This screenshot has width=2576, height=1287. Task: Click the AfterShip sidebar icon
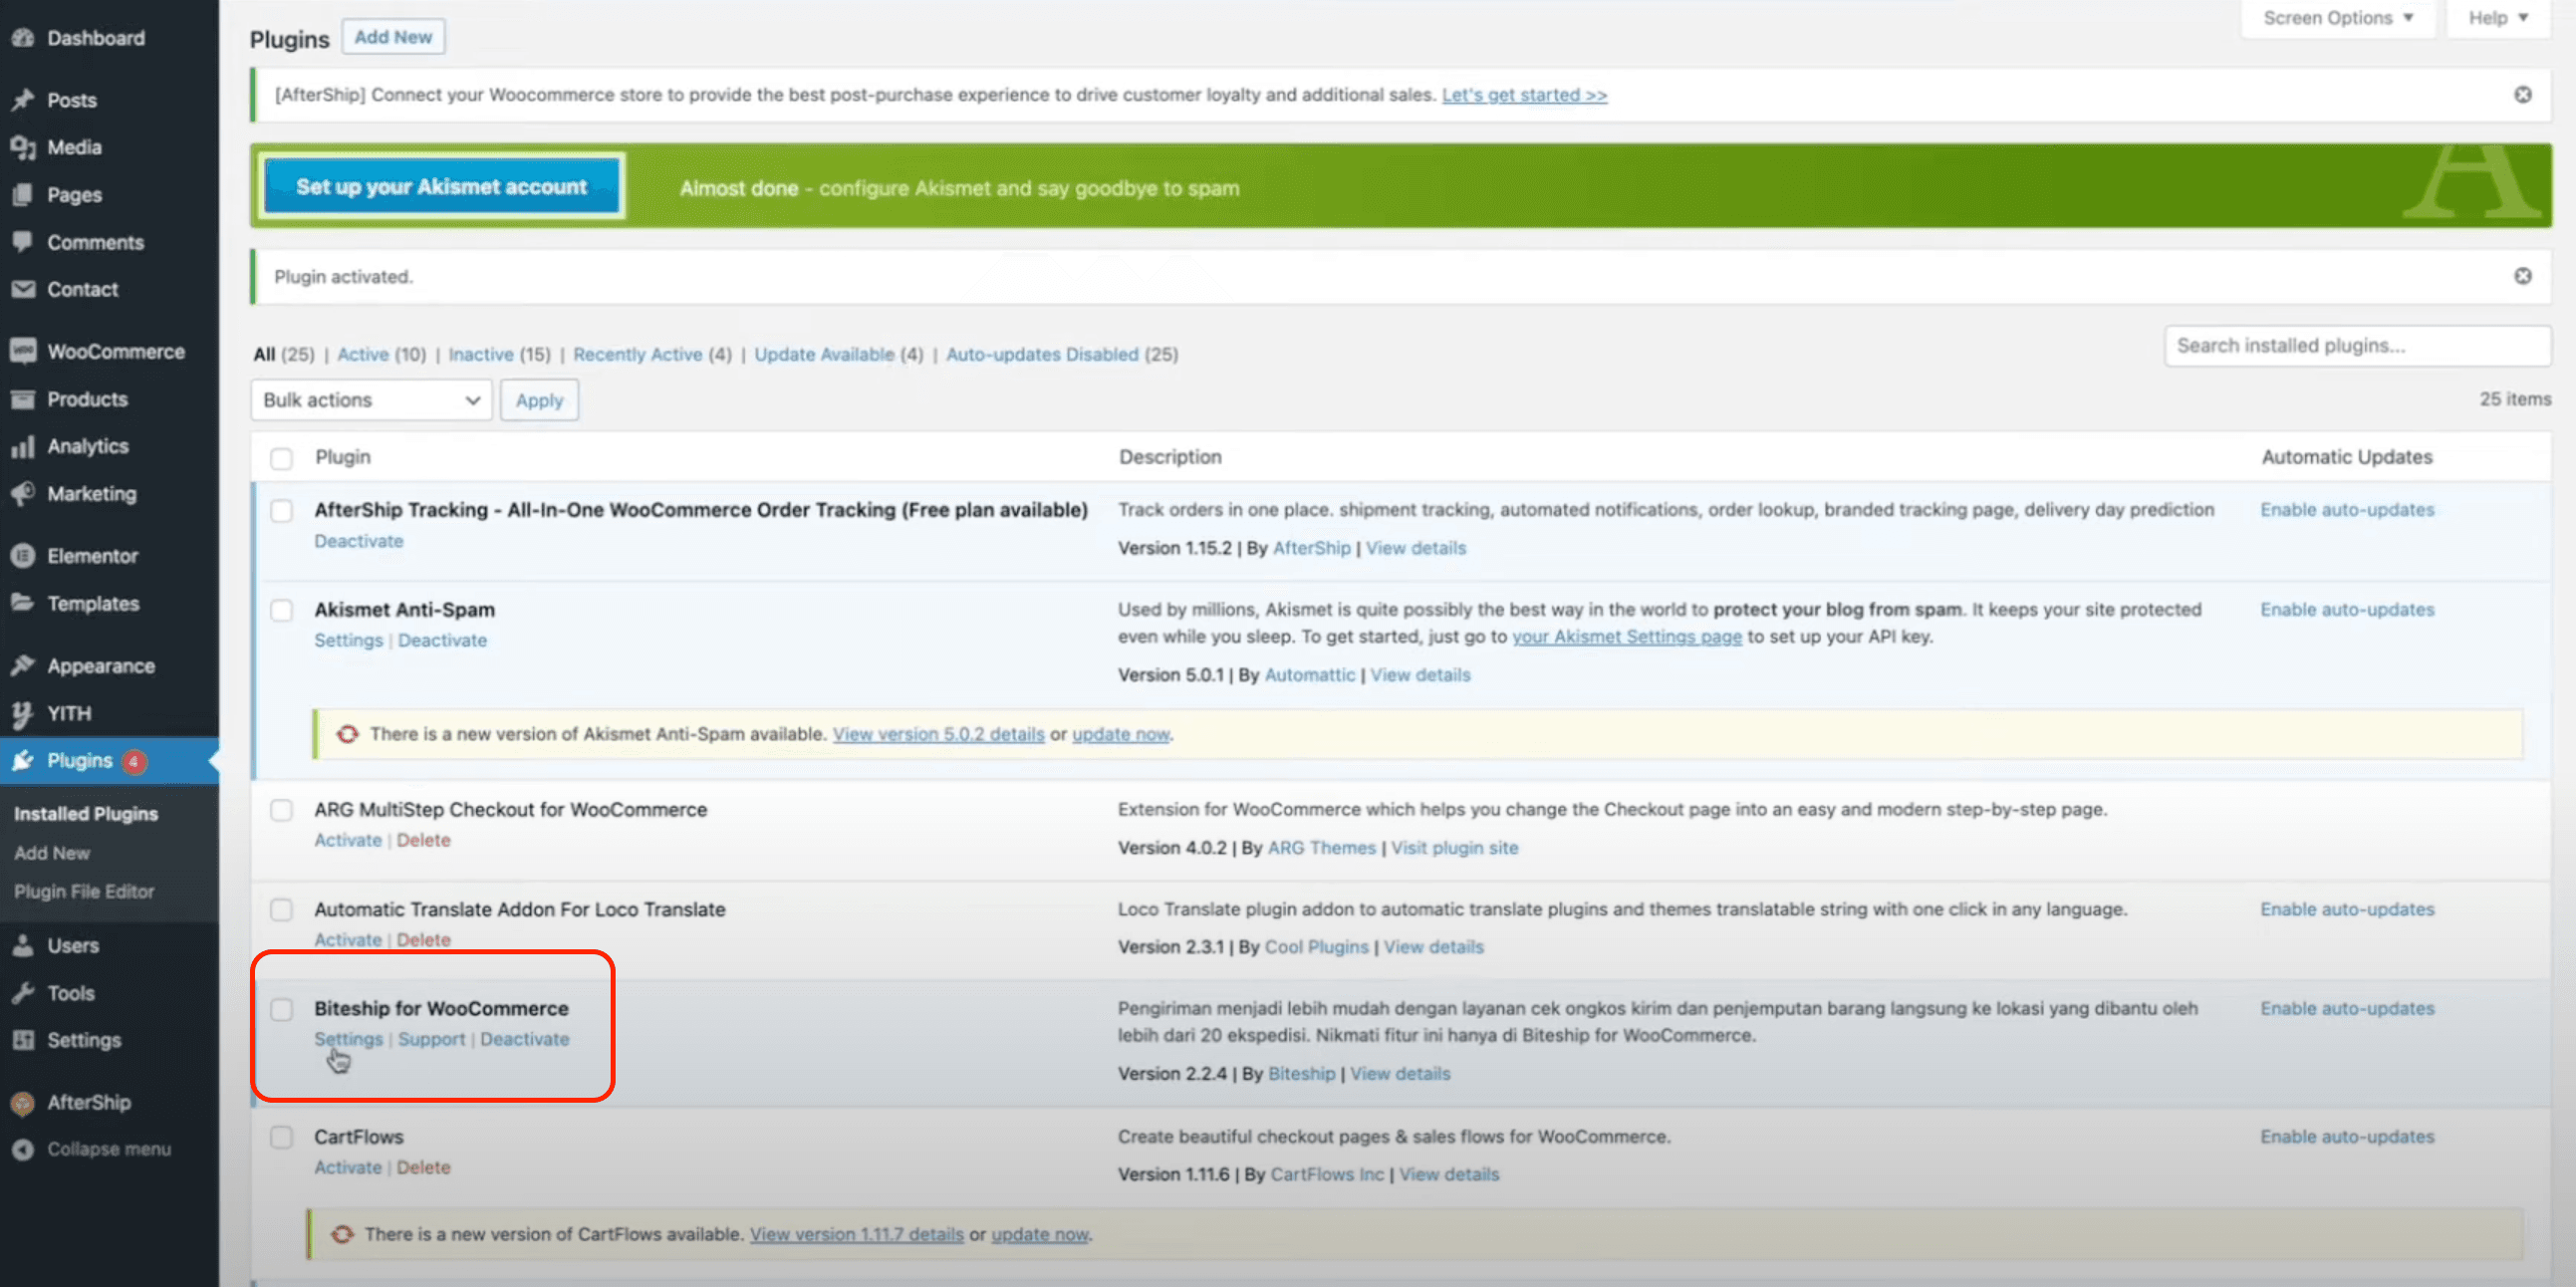pos(23,1102)
